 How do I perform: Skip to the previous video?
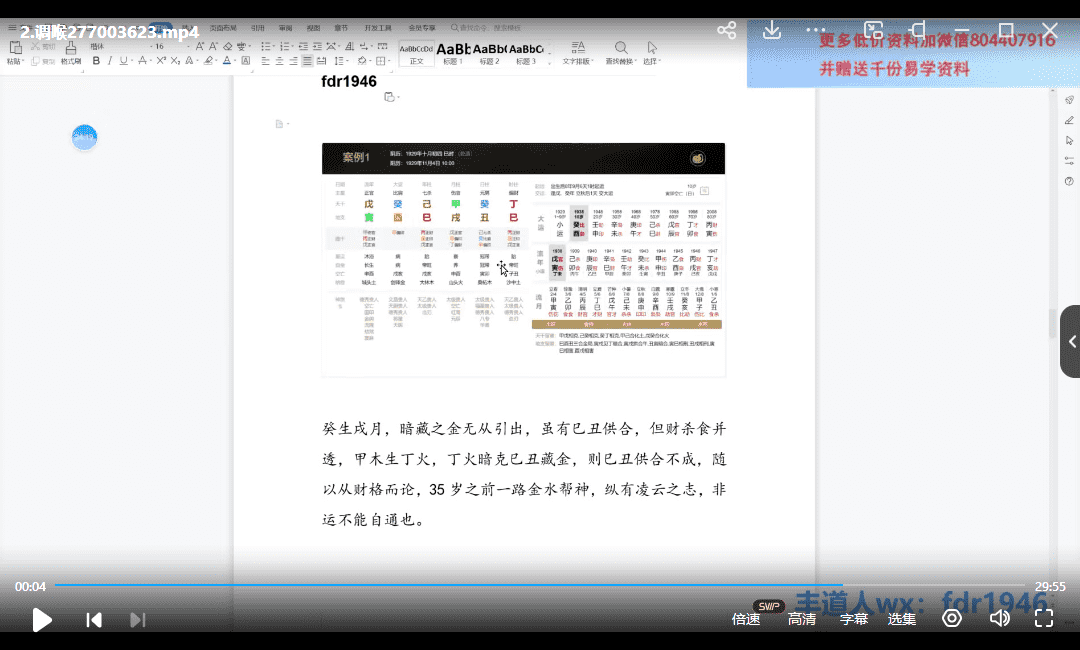pos(94,620)
